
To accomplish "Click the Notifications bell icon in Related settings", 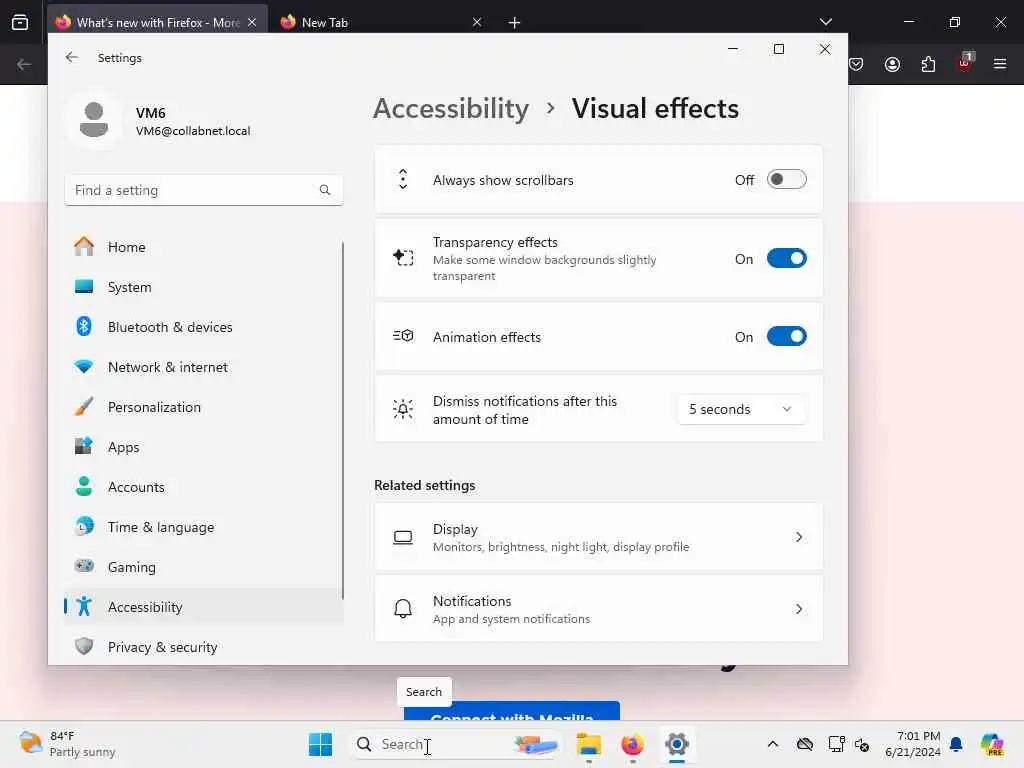I will [403, 609].
